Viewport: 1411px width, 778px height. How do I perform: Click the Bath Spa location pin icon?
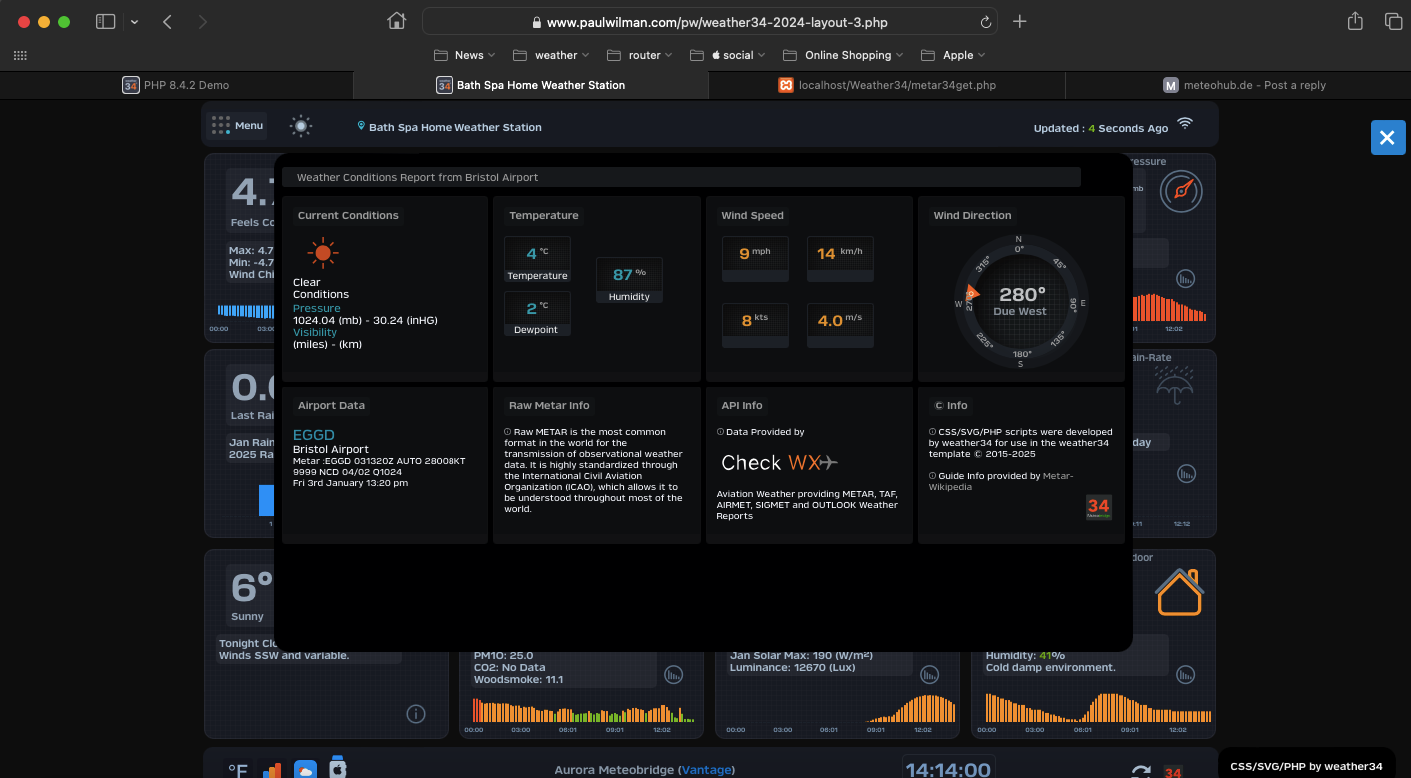[361, 126]
